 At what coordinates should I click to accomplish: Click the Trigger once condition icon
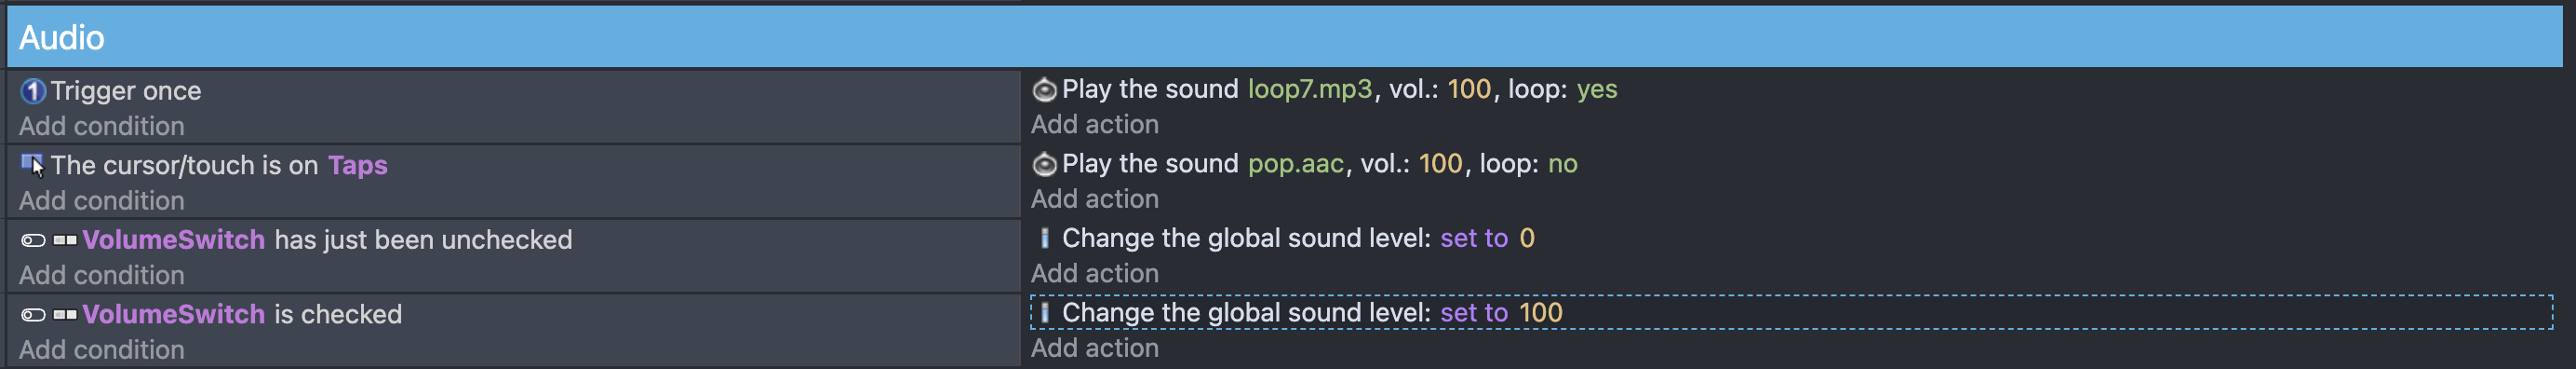coord(33,91)
